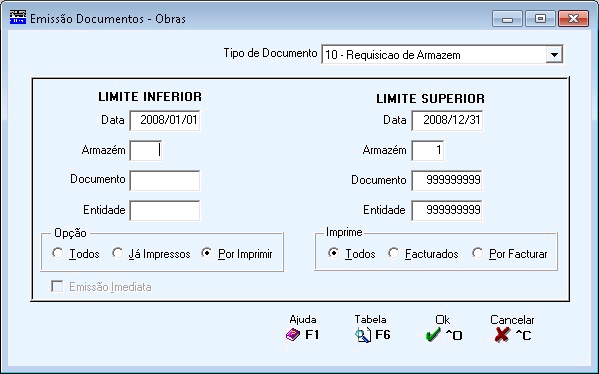599x374 pixels.
Task: Choose the Por Facturar radio button
Action: point(478,253)
